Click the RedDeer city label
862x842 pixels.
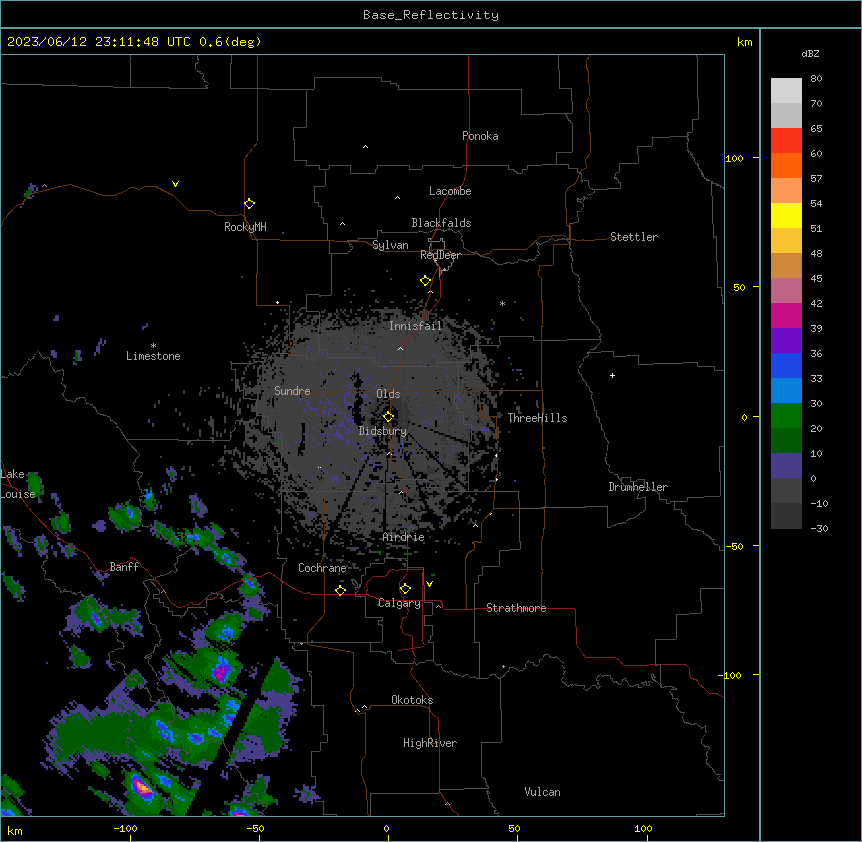pyautogui.click(x=440, y=255)
